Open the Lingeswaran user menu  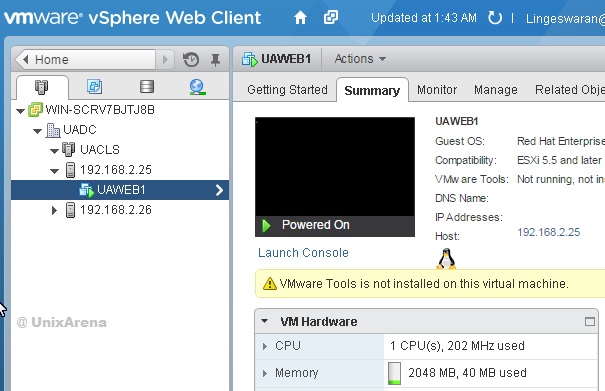tap(565, 18)
